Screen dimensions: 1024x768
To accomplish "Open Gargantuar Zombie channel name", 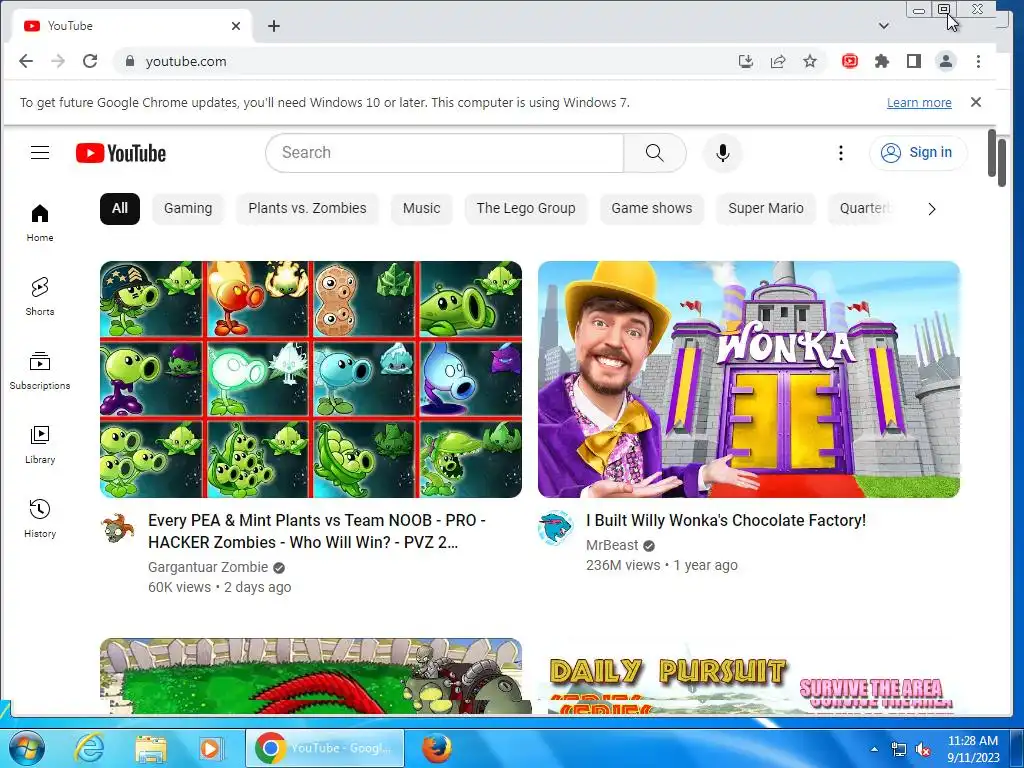I will pyautogui.click(x=208, y=567).
